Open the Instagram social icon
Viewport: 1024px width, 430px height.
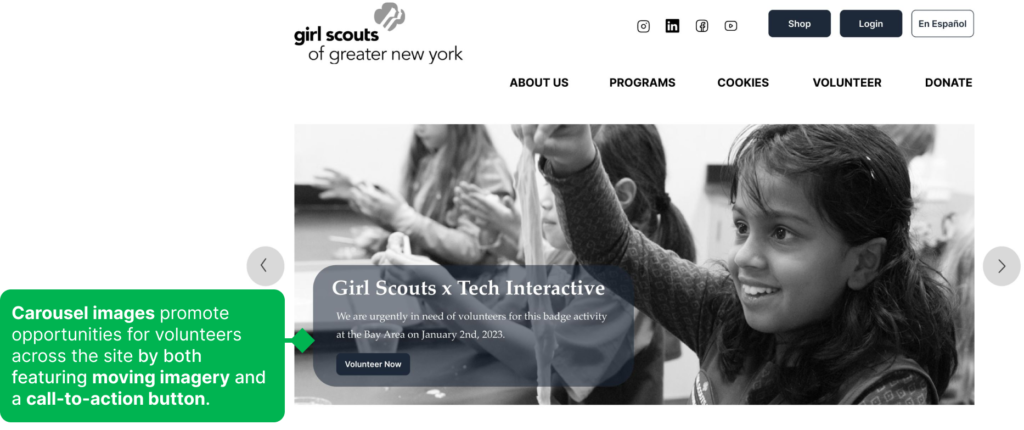[643, 26]
